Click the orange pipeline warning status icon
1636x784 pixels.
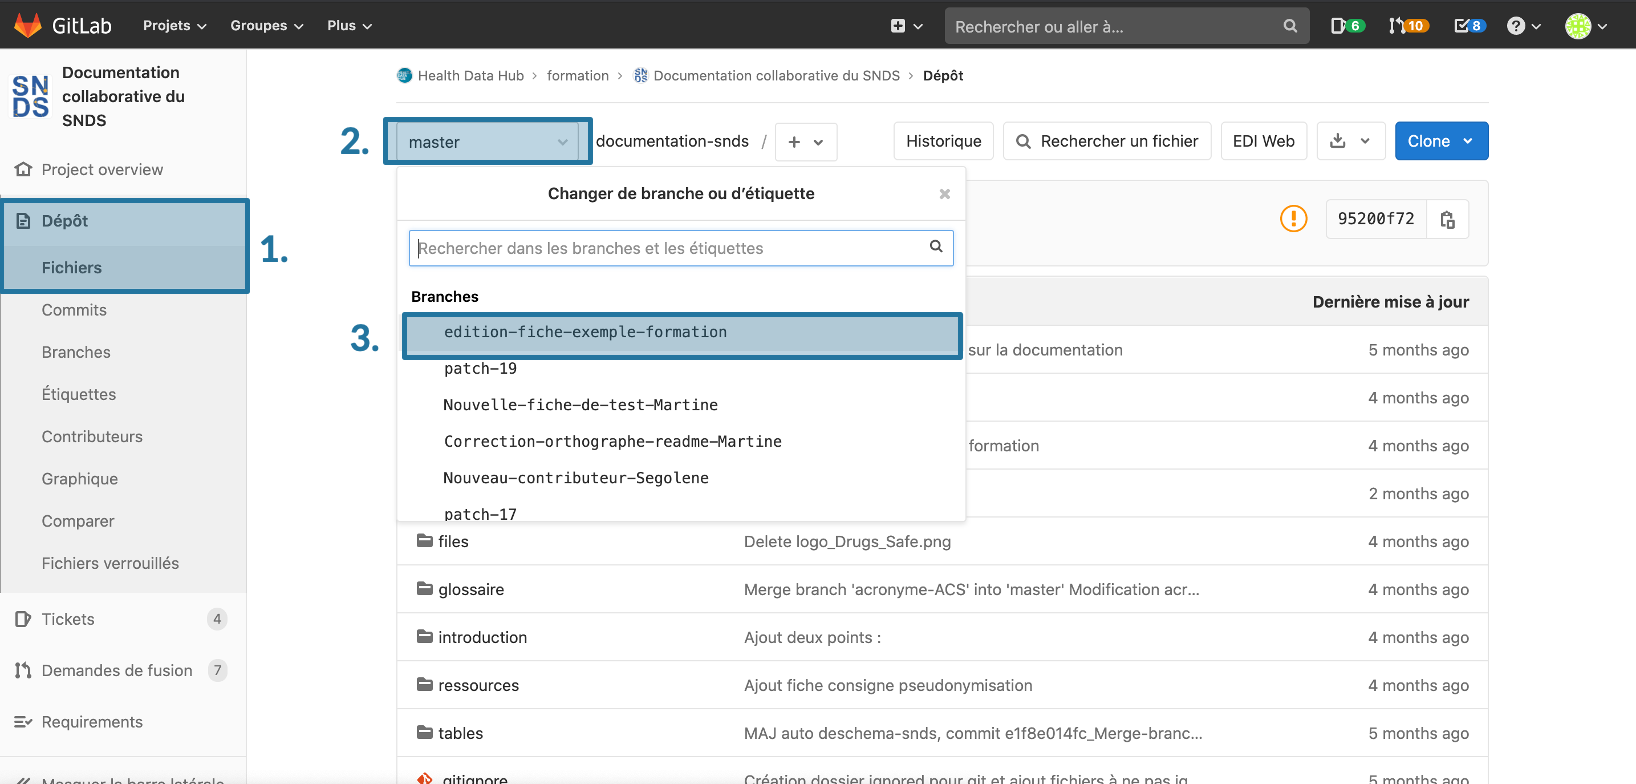[x=1293, y=218]
